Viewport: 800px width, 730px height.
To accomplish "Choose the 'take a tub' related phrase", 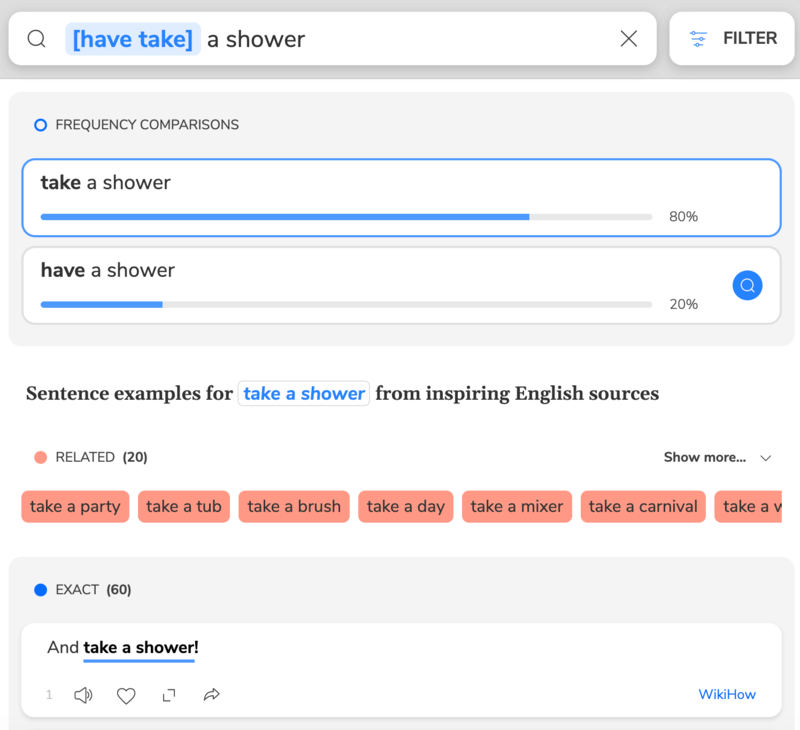I will 184,507.
